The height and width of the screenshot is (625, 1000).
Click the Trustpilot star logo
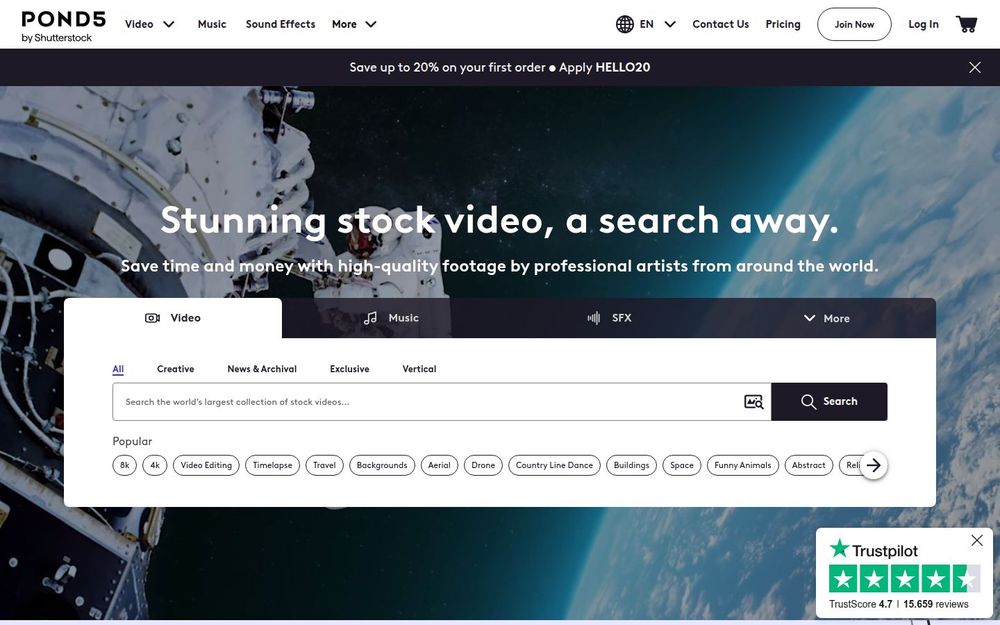point(839,548)
